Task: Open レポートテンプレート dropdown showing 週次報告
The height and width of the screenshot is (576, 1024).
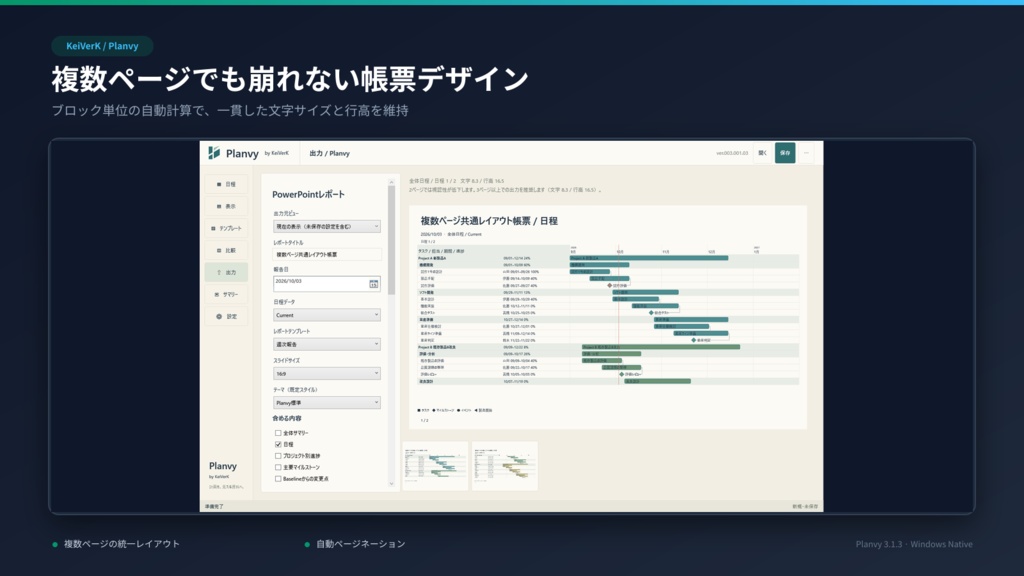Action: tap(327, 344)
